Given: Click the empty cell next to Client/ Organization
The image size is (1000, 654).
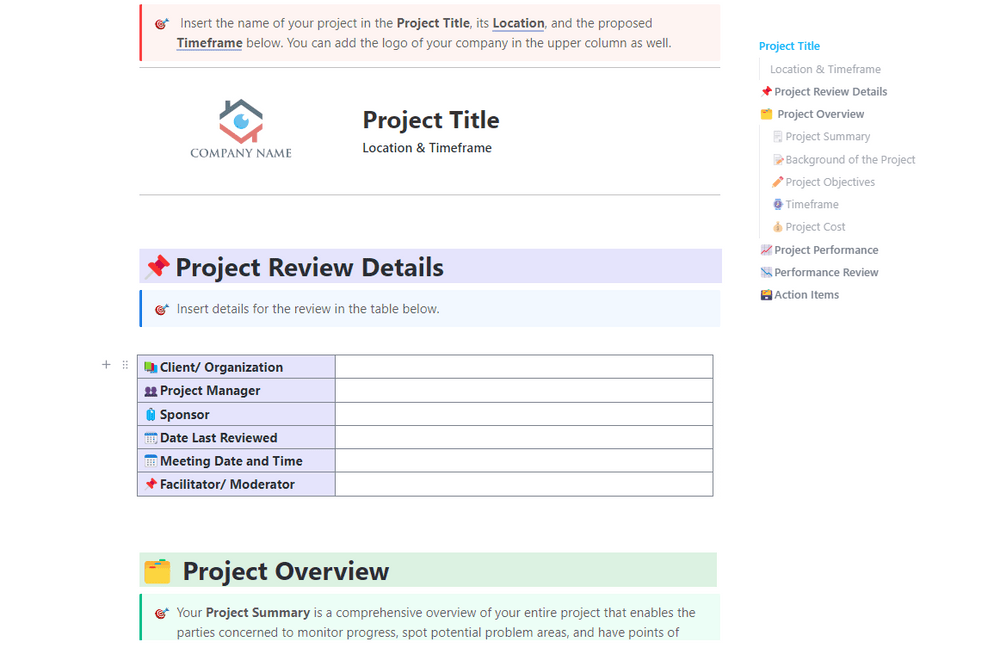Looking at the screenshot, I should pyautogui.click(x=523, y=367).
